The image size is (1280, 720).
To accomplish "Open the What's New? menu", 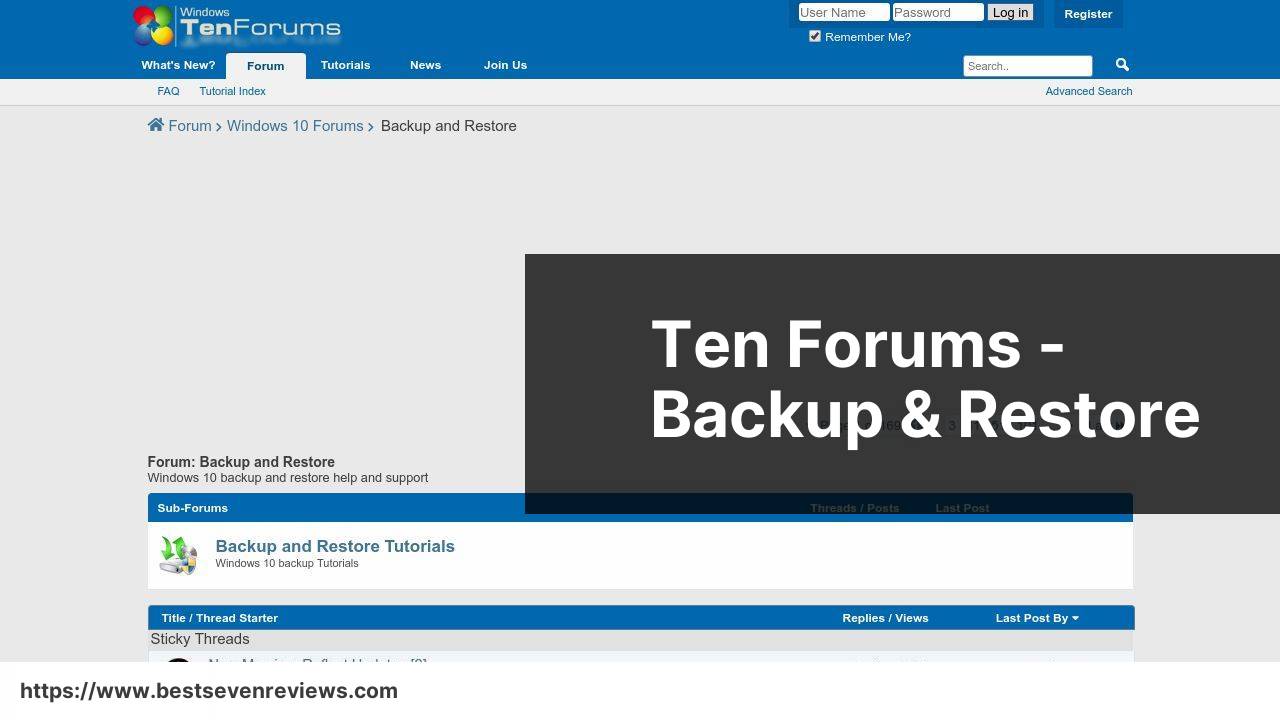I will (178, 65).
